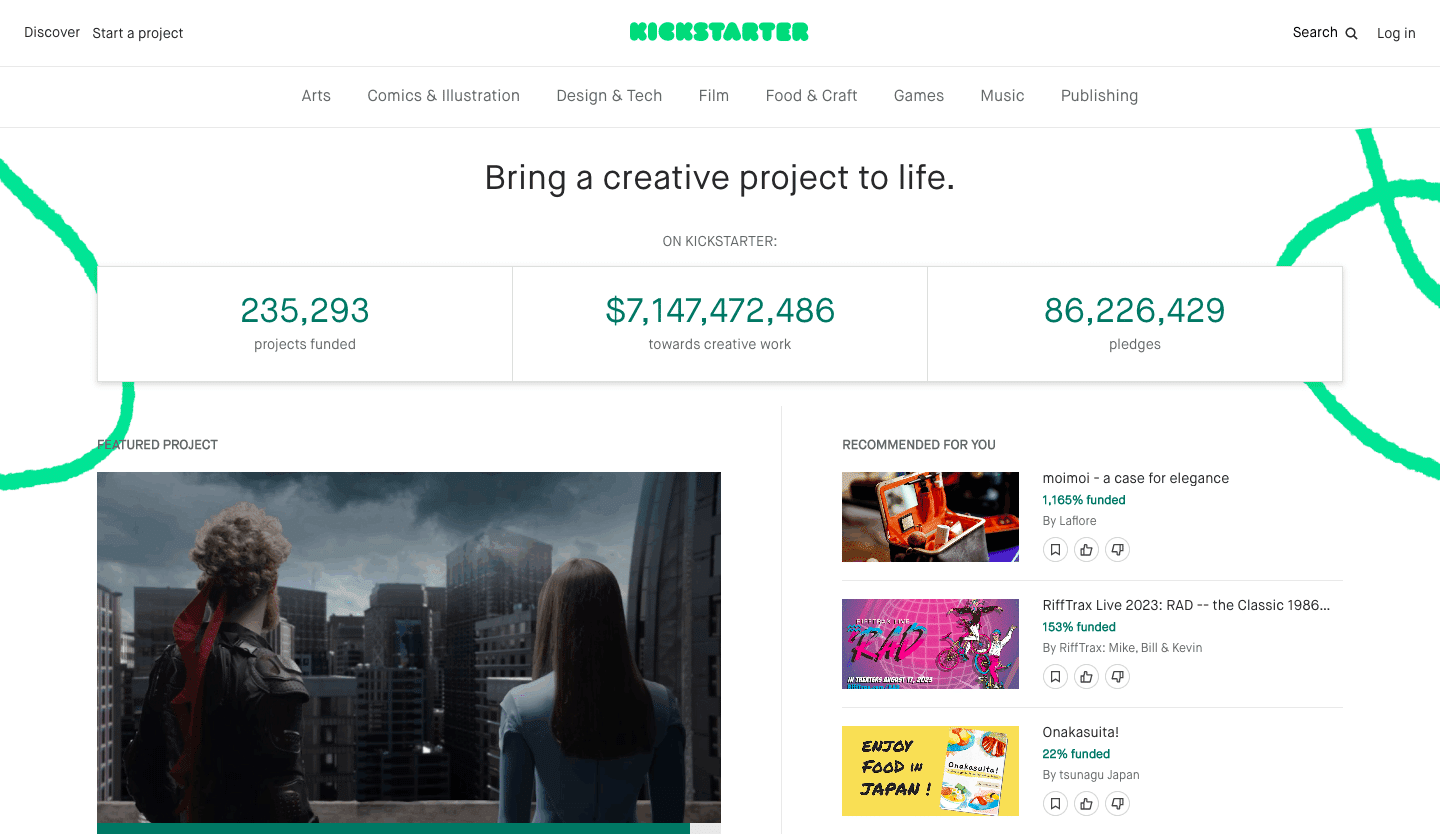Click the Log in link
The height and width of the screenshot is (834, 1440).
(x=1396, y=33)
